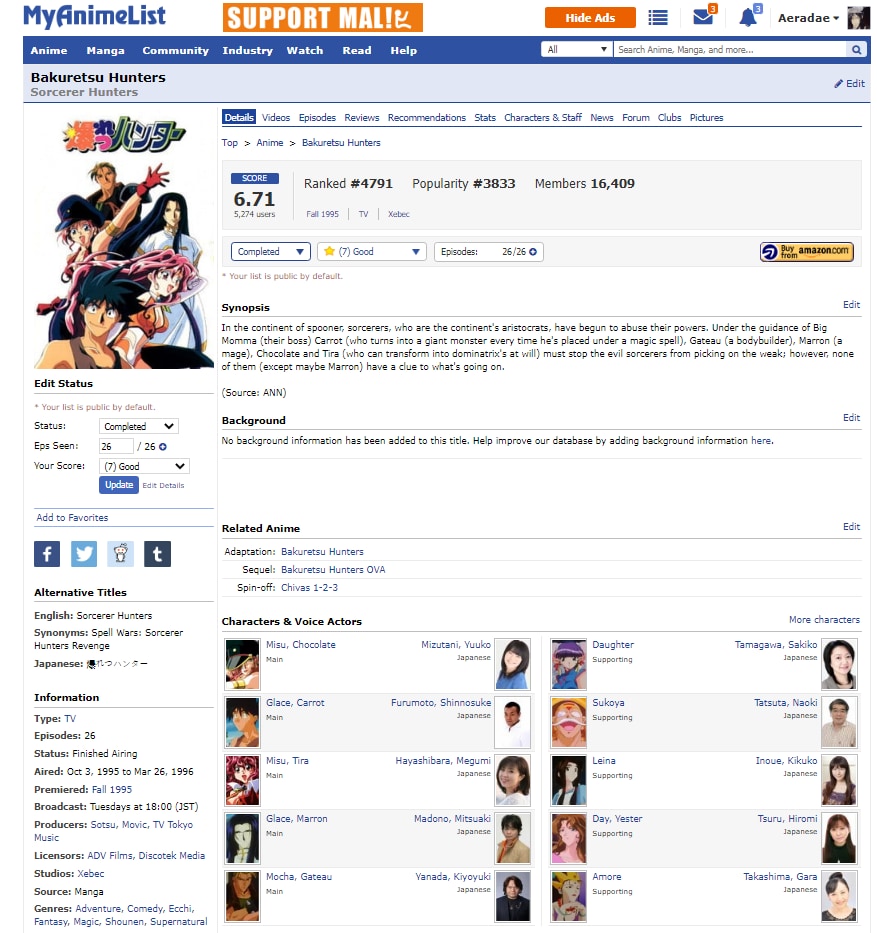
Task: Click Edit link beside Synopsis
Action: coord(851,305)
